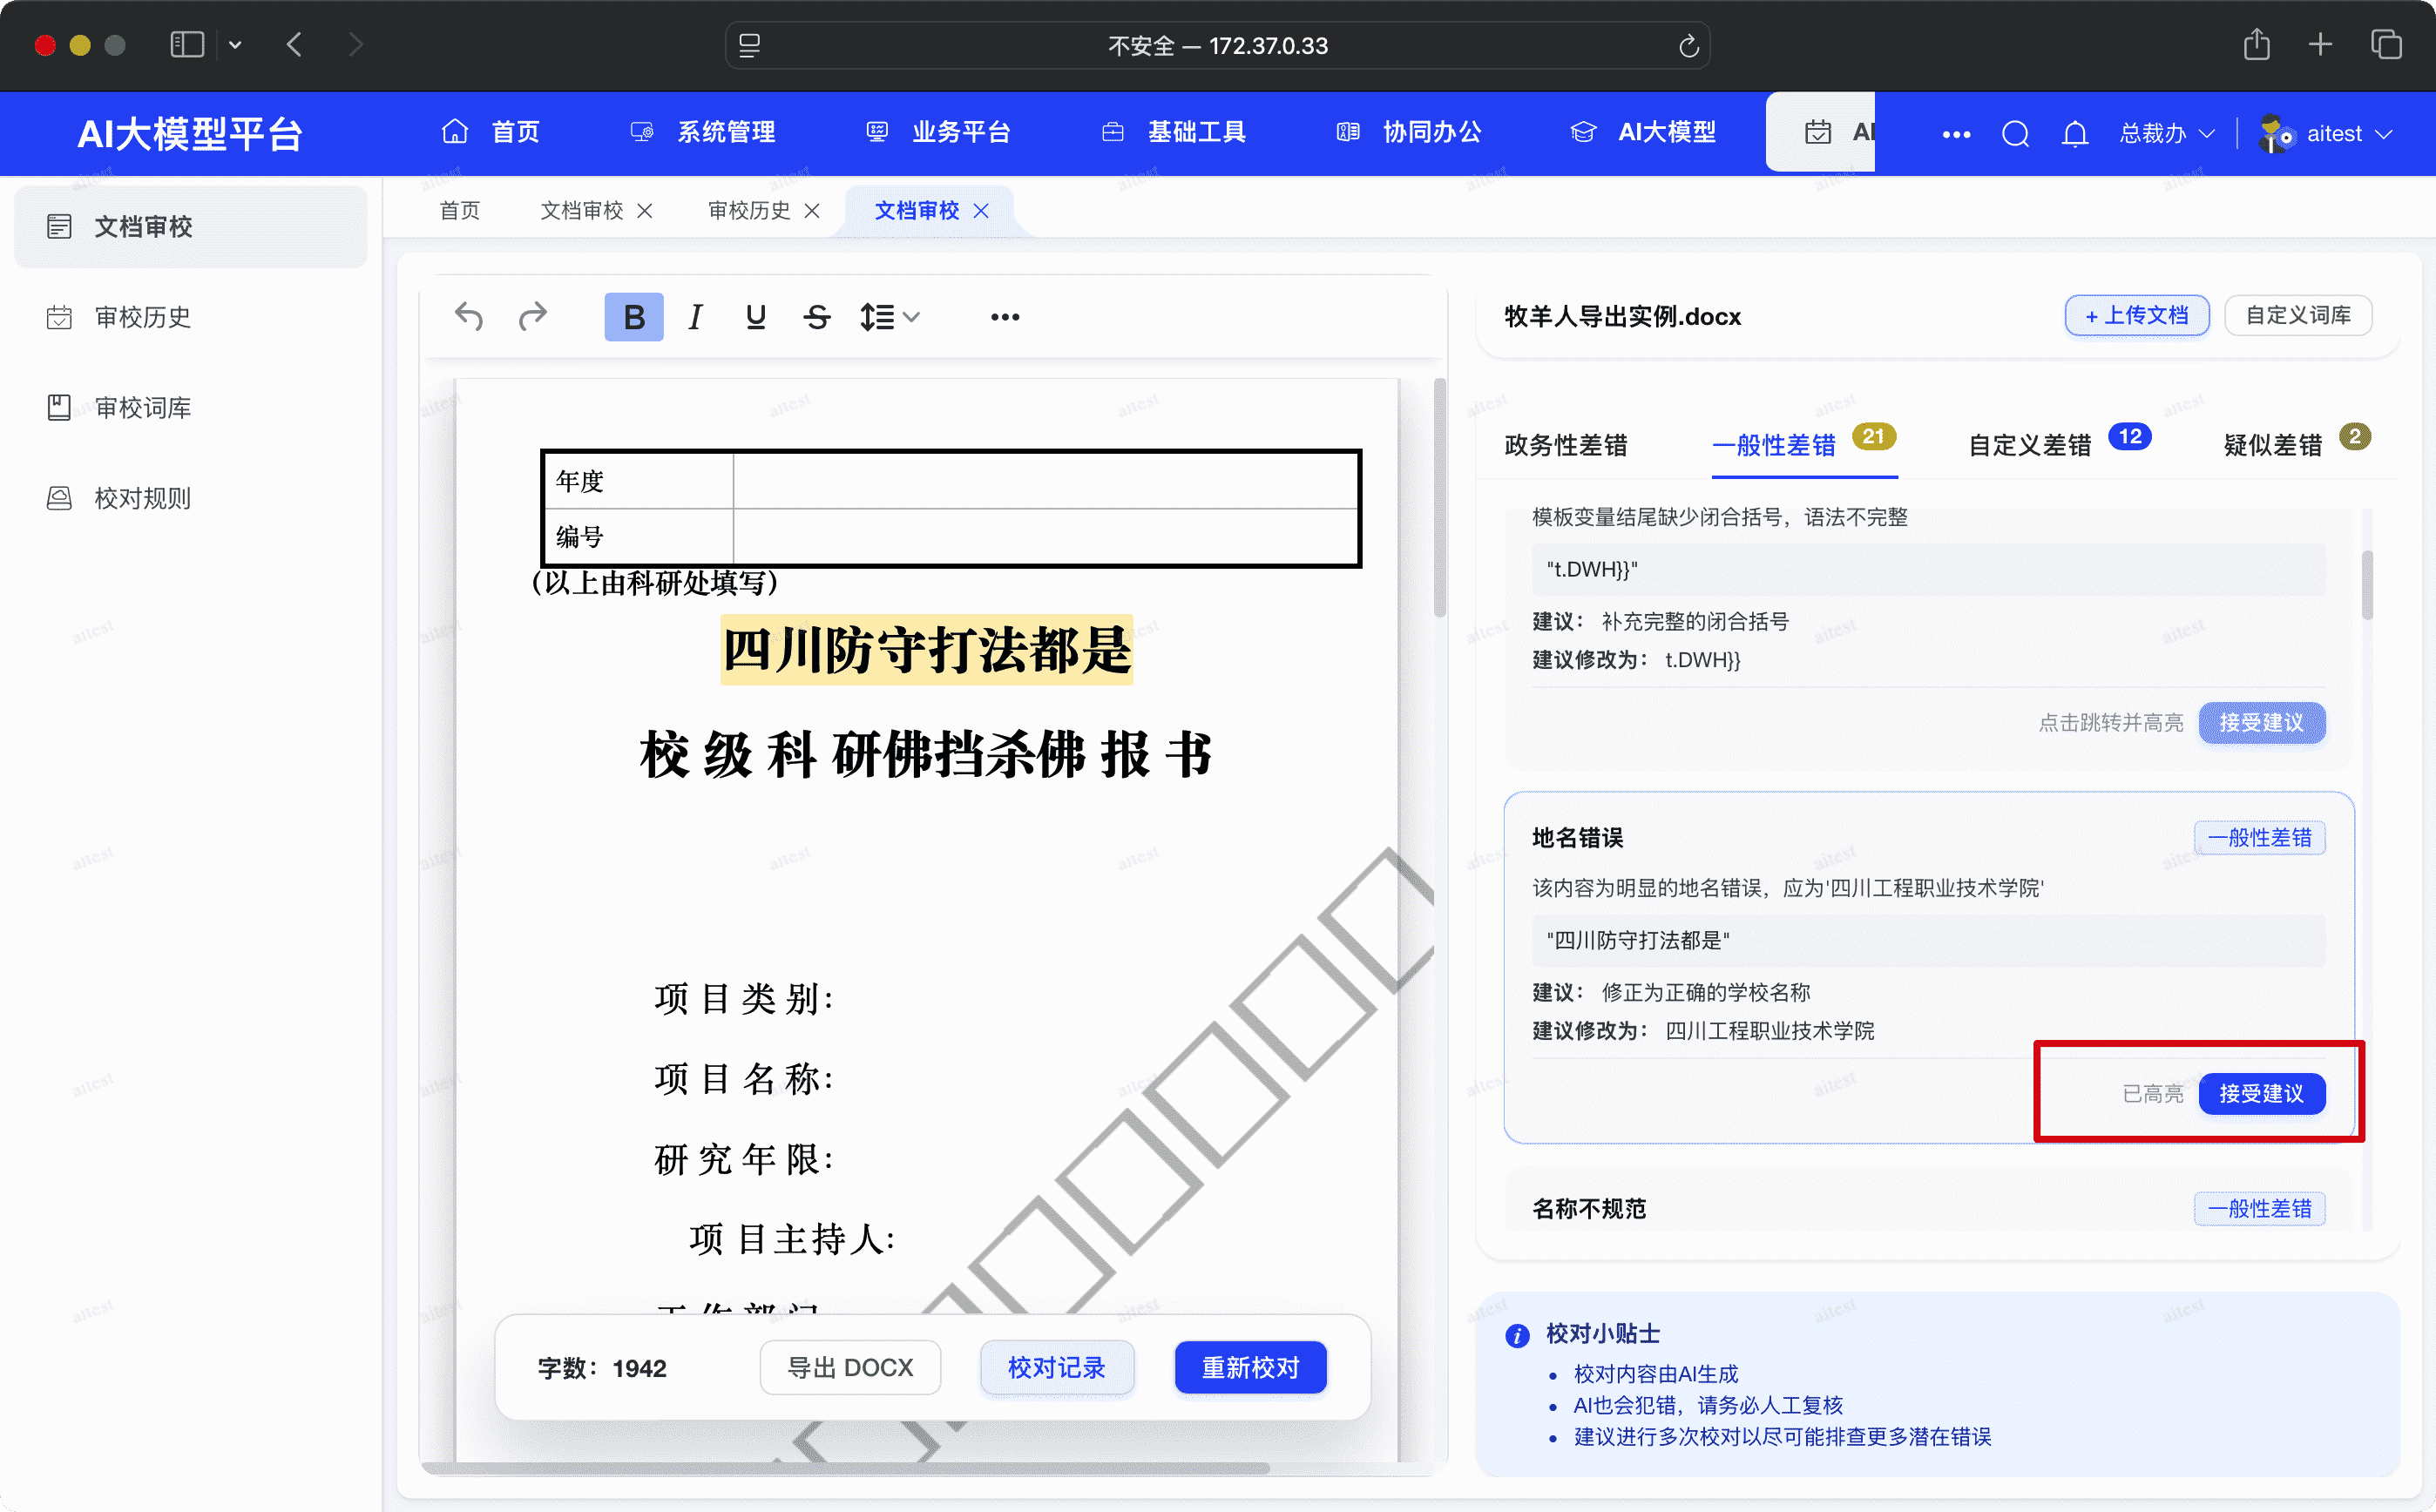Click 一般性差错 tag on 地名错误 card

point(2259,838)
